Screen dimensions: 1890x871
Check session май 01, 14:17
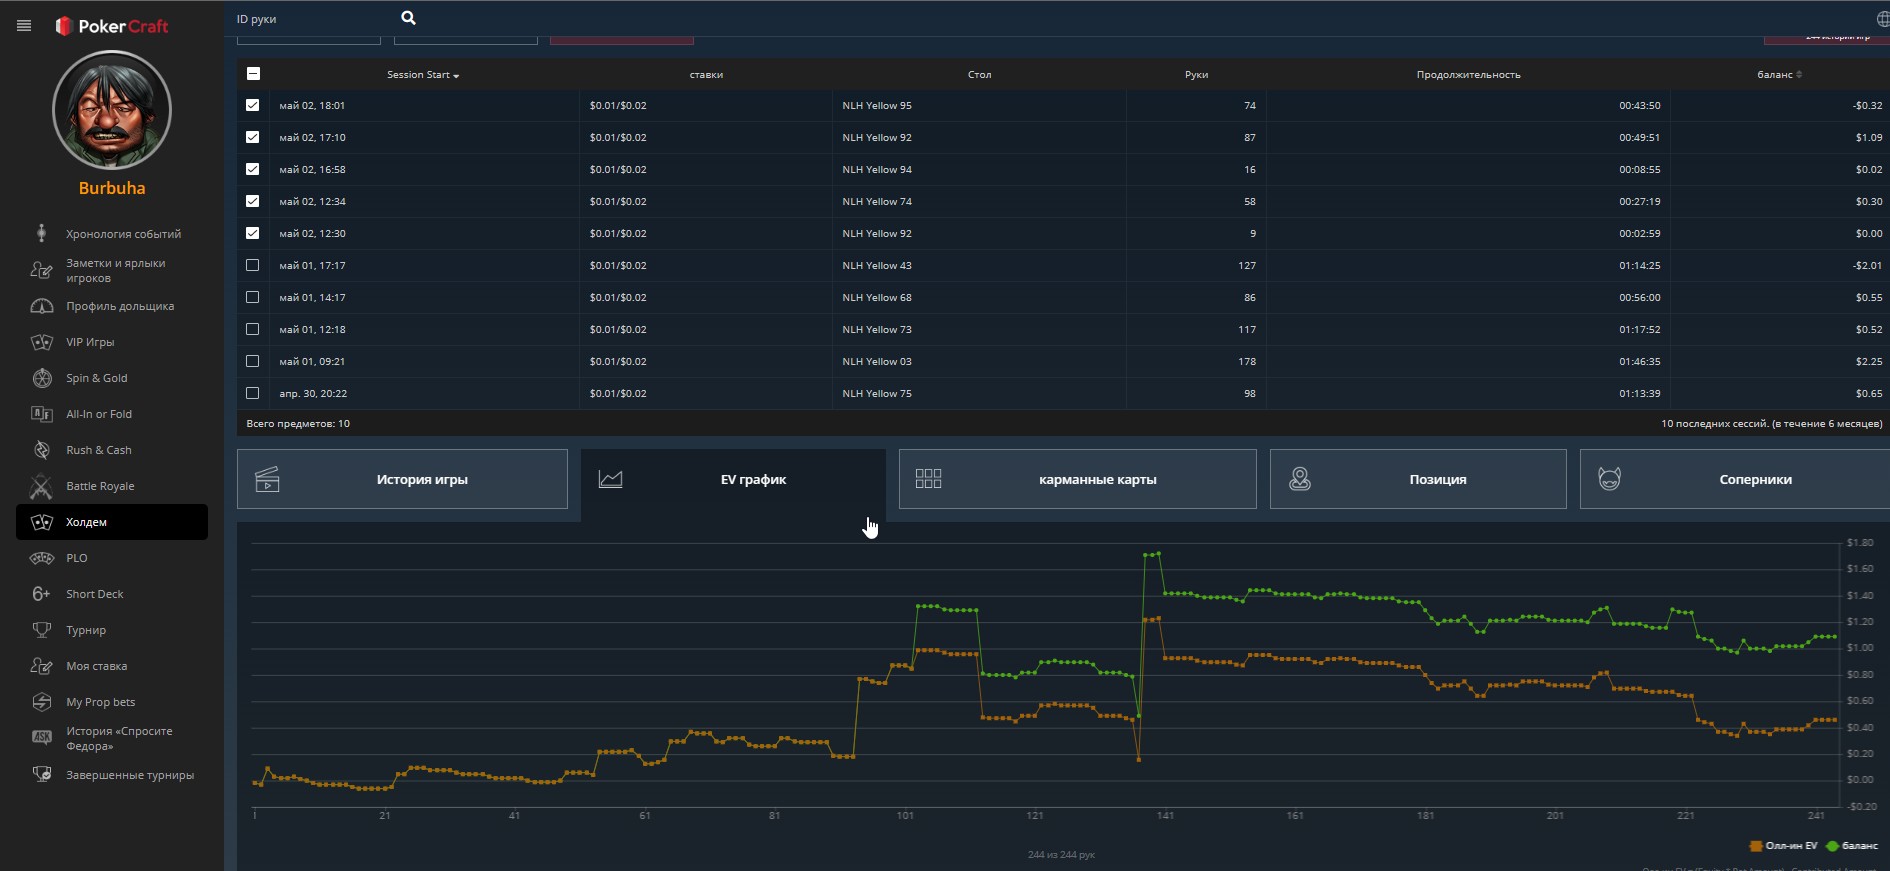[253, 297]
